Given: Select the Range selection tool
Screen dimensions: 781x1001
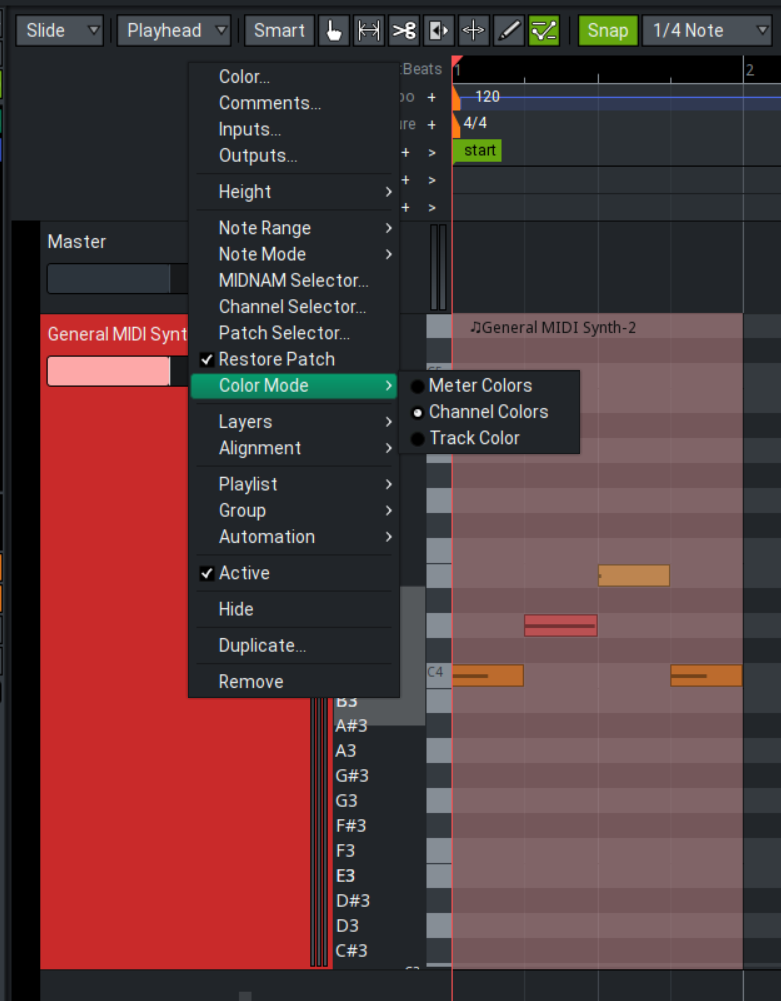Looking at the screenshot, I should pyautogui.click(x=369, y=31).
